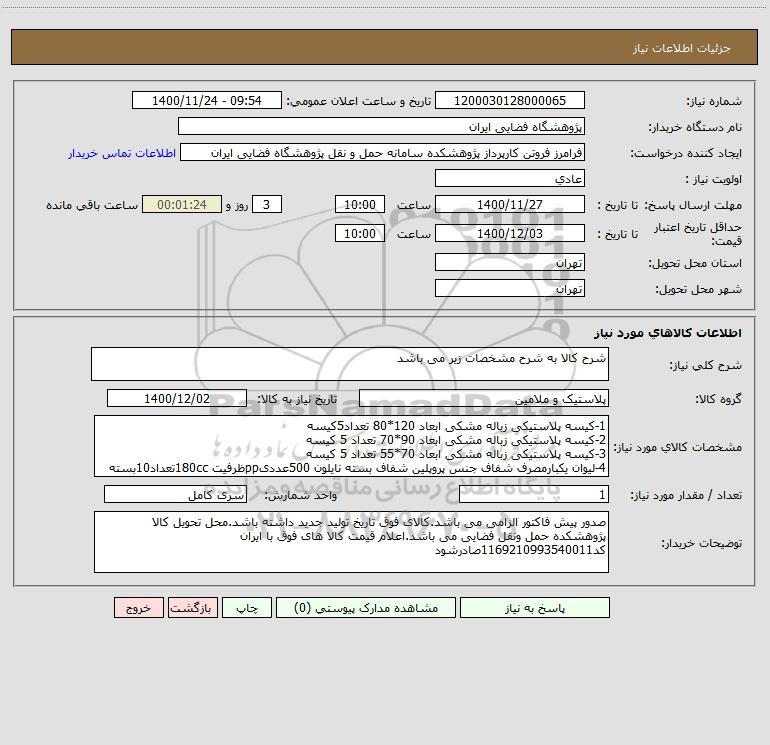
Task: Click label حداقل تاریخ اعتبار قیمت
Action: pos(698,234)
